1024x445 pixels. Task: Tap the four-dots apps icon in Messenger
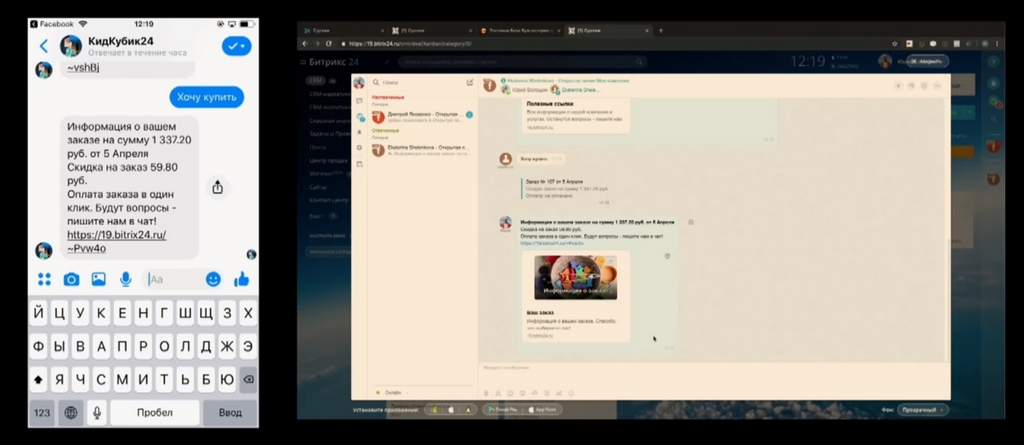tap(44, 280)
